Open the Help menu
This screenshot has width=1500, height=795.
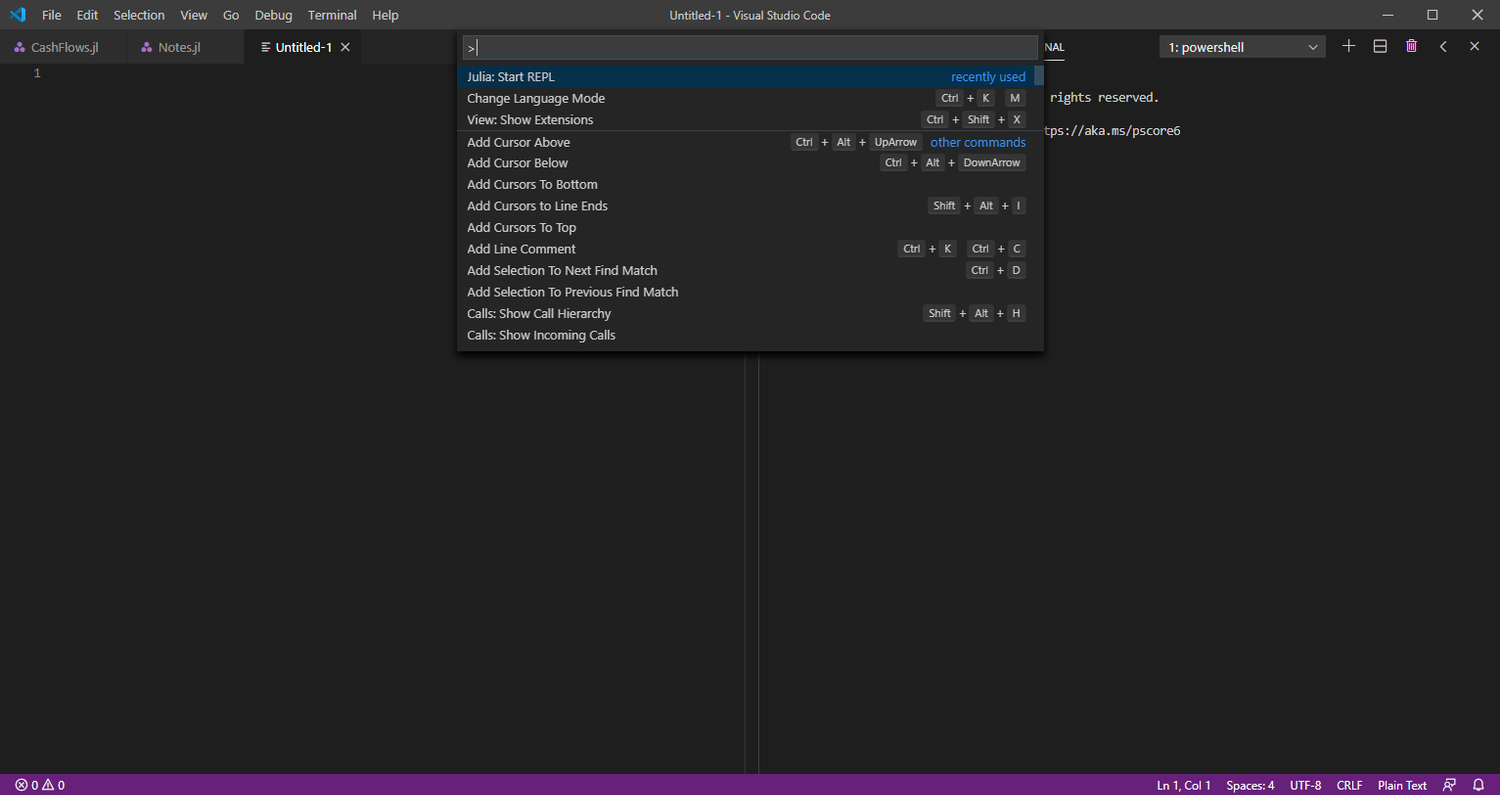tap(385, 15)
